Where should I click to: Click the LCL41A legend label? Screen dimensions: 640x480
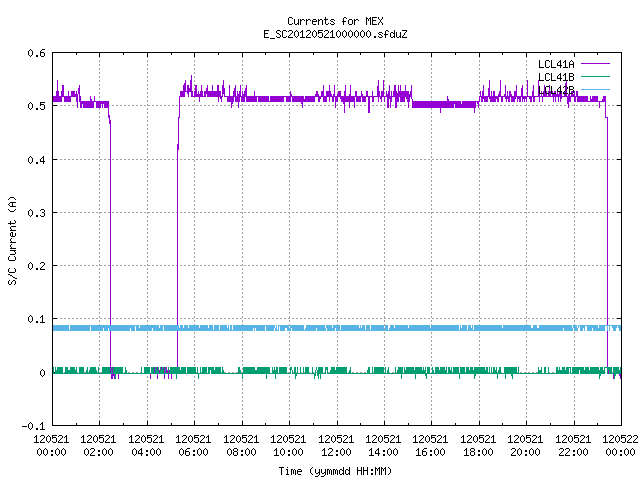tap(556, 64)
